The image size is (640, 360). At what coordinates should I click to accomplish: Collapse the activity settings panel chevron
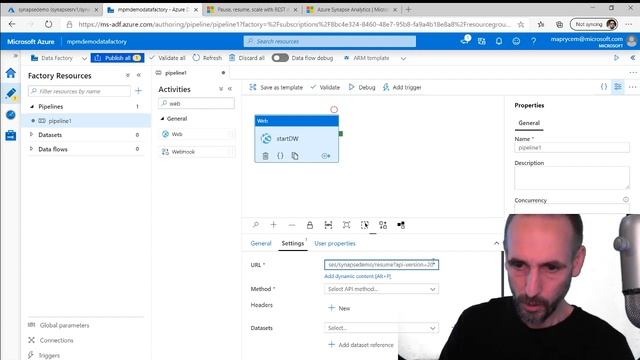click(496, 243)
